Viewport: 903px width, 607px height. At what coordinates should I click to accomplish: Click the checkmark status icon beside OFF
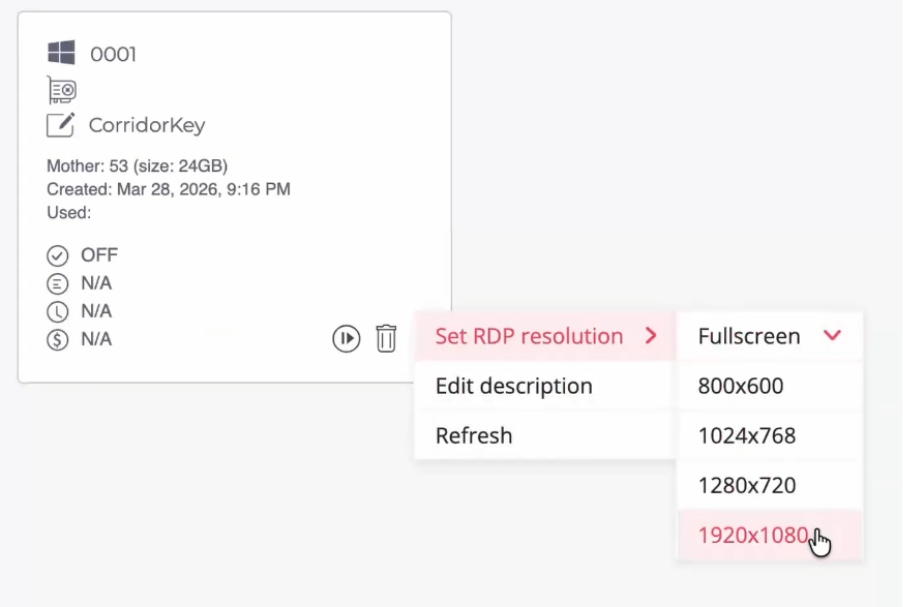[58, 255]
